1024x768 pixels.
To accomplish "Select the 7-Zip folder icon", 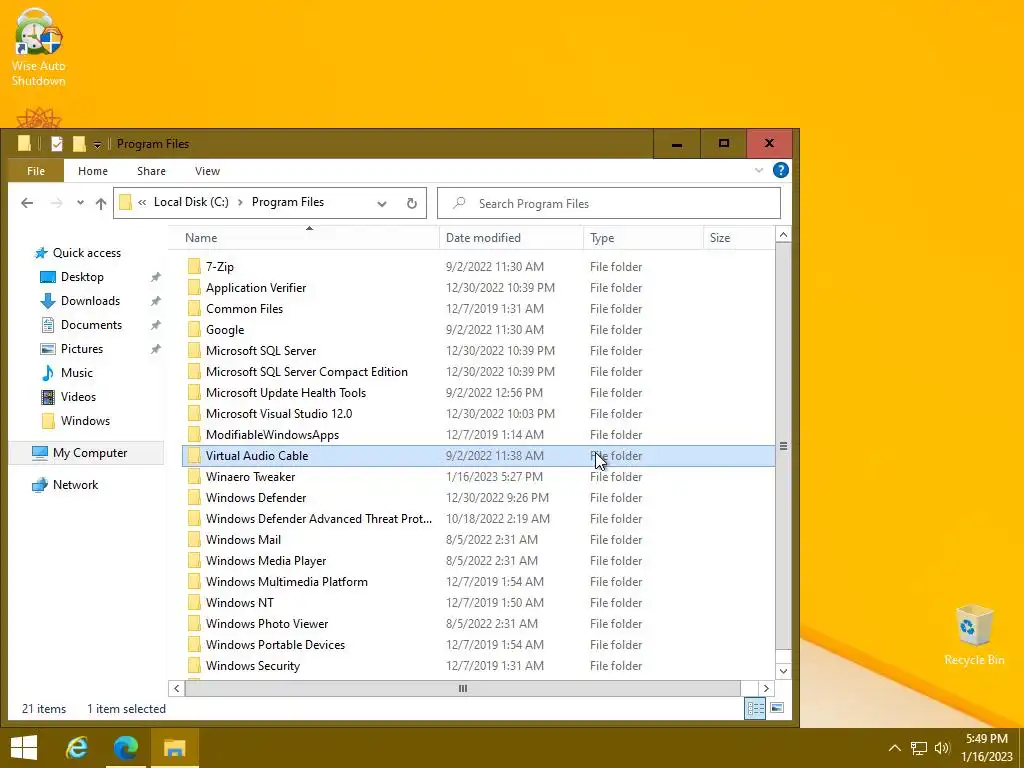I will pos(194,266).
